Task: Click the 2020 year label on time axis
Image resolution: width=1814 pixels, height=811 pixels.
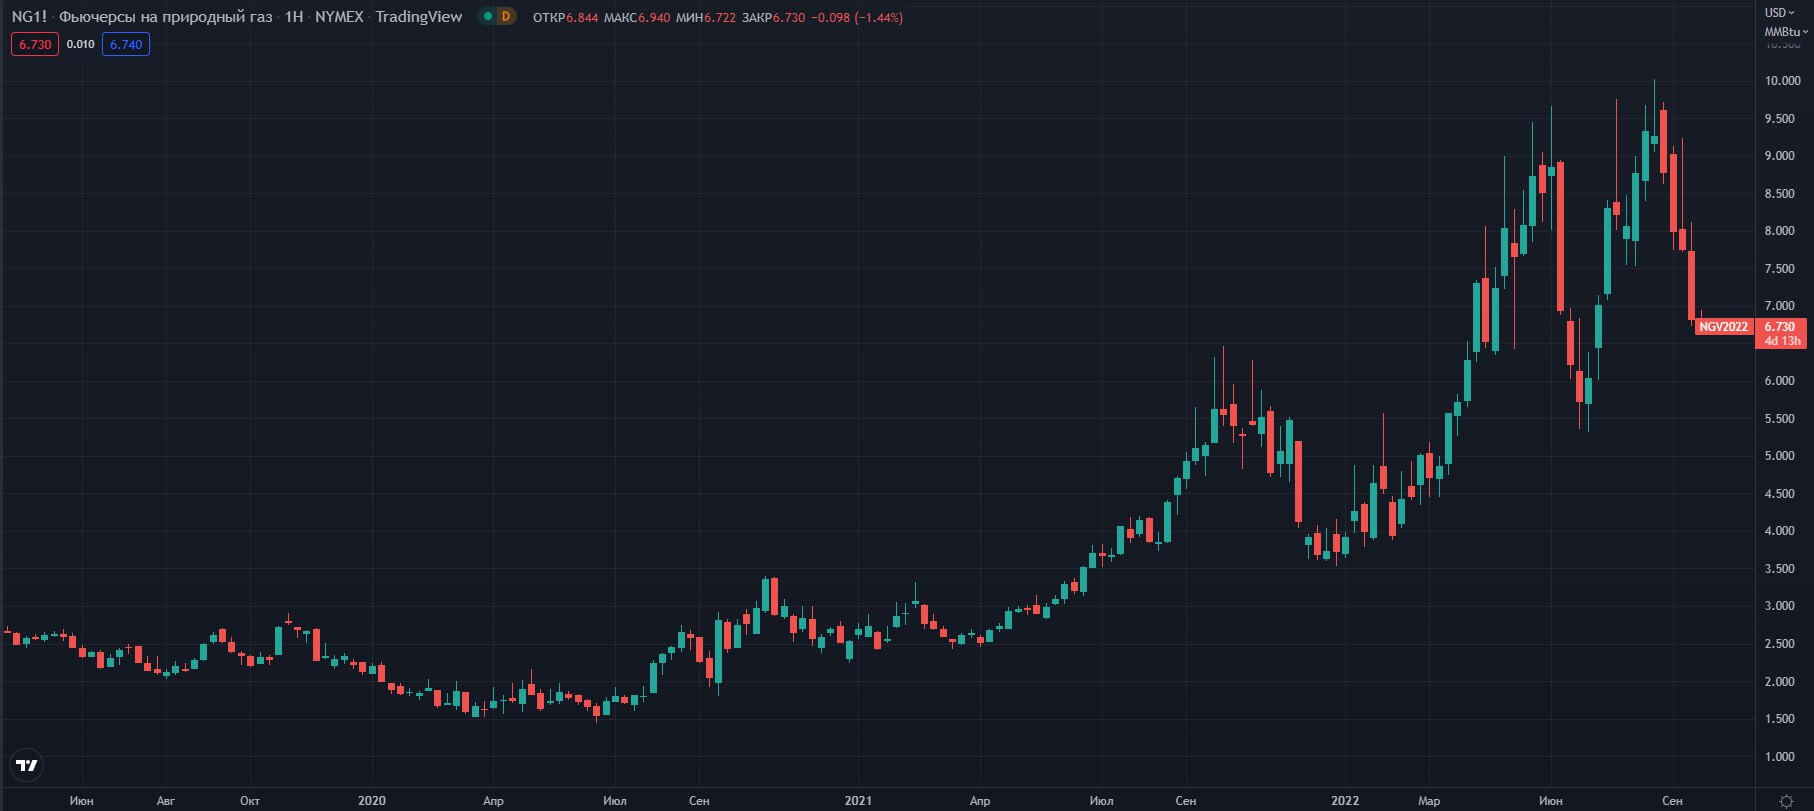Action: click(x=372, y=801)
